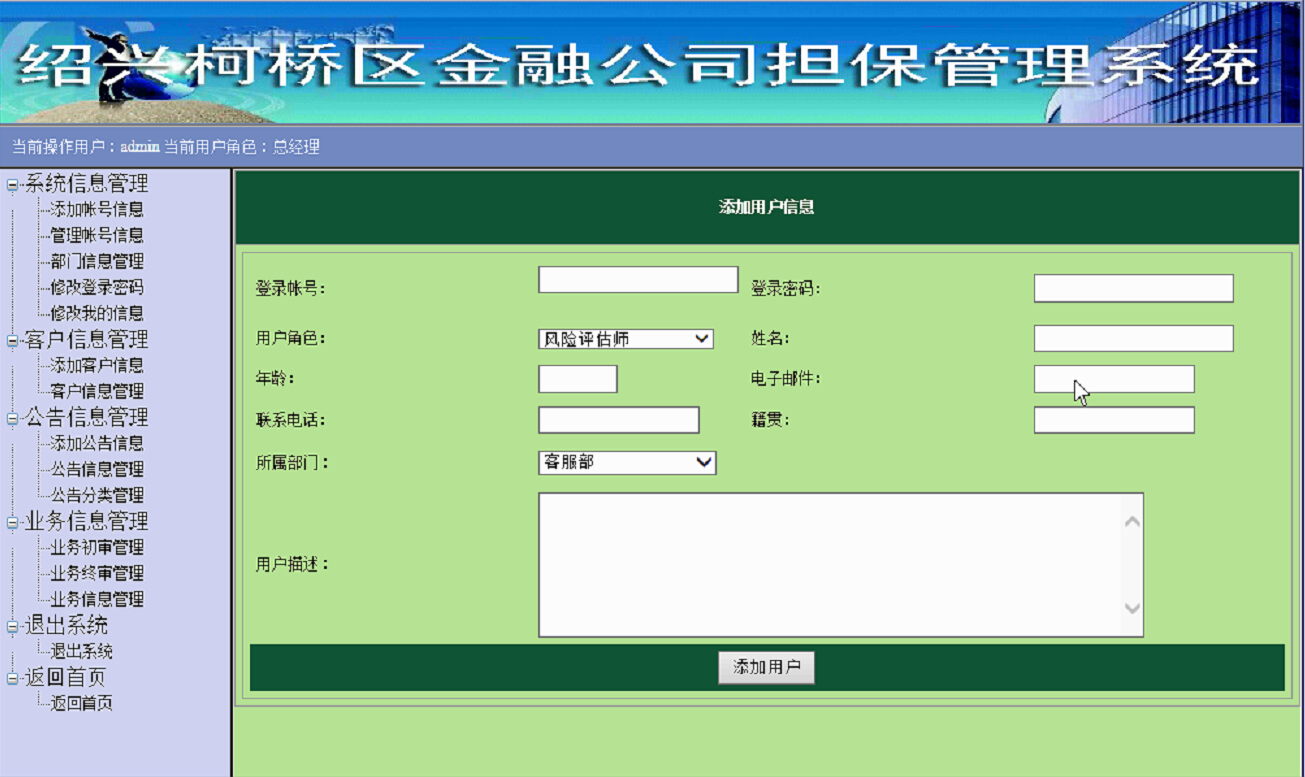The image size is (1305, 777).
Task: Open 添加客户信息 in the sidebar
Action: [97, 366]
